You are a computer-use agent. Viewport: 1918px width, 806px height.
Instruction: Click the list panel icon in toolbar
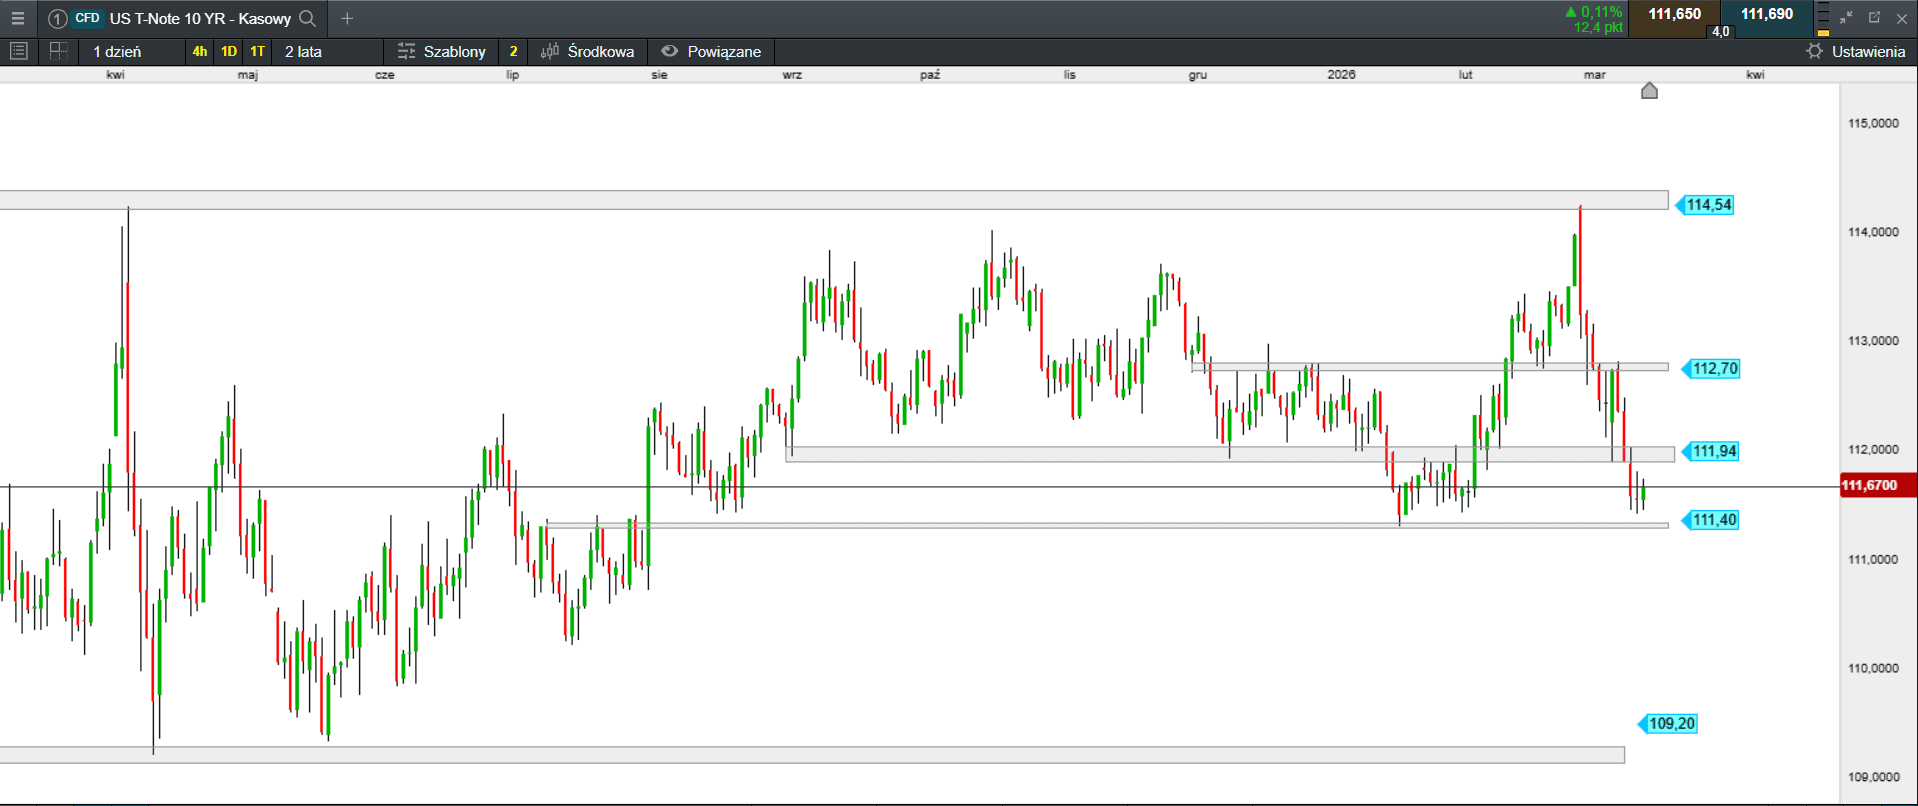(x=18, y=51)
